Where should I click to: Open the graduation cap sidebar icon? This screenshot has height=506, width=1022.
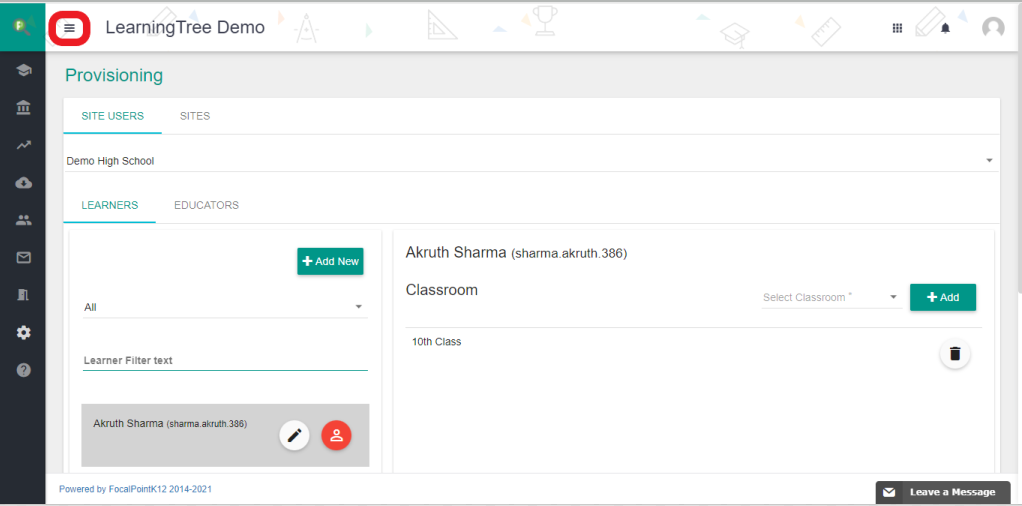(23, 70)
